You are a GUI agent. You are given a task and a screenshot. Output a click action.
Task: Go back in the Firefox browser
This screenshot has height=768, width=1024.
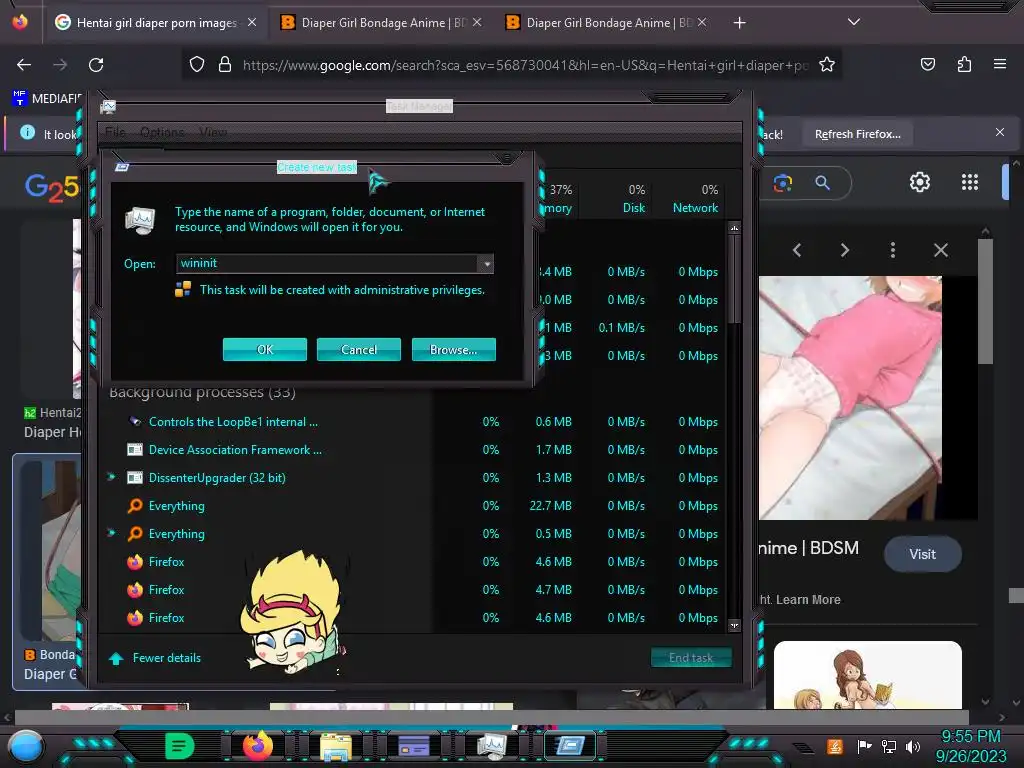point(24,65)
